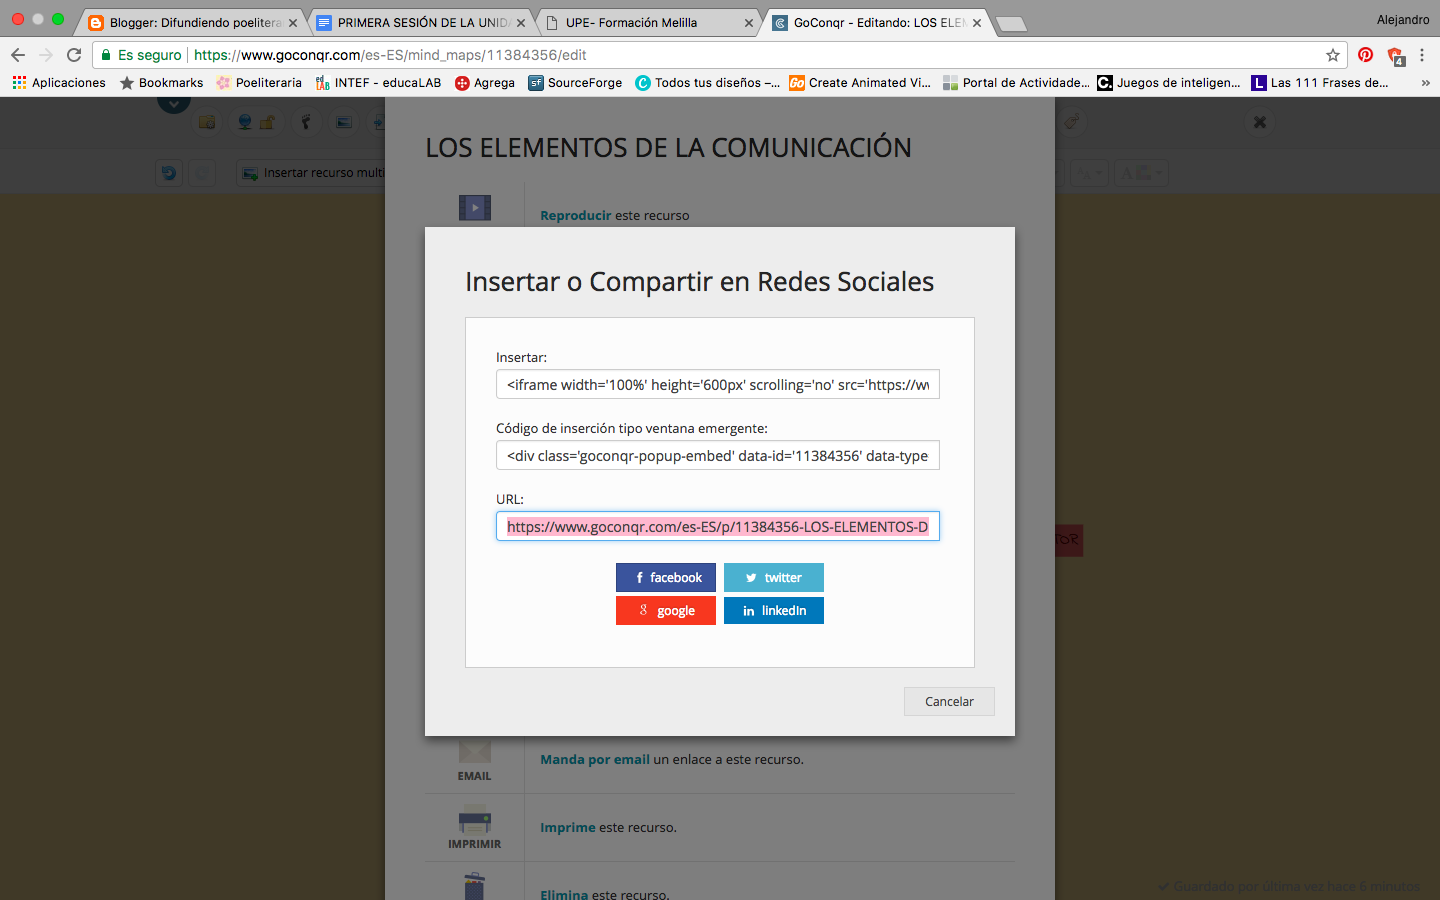1440x900 pixels.
Task: Click the globe icon in the toolbar
Action: pyautogui.click(x=245, y=122)
